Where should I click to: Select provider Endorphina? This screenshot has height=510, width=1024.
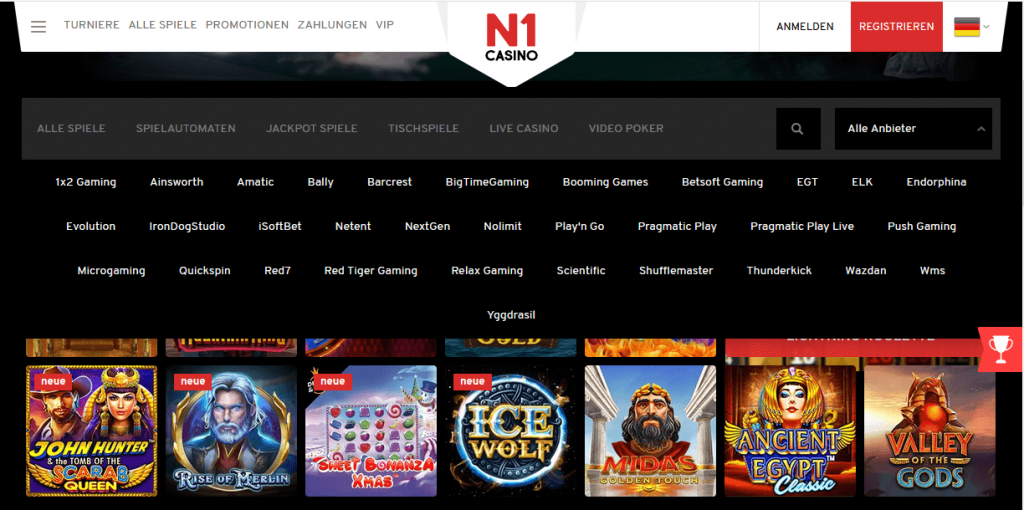(x=936, y=182)
